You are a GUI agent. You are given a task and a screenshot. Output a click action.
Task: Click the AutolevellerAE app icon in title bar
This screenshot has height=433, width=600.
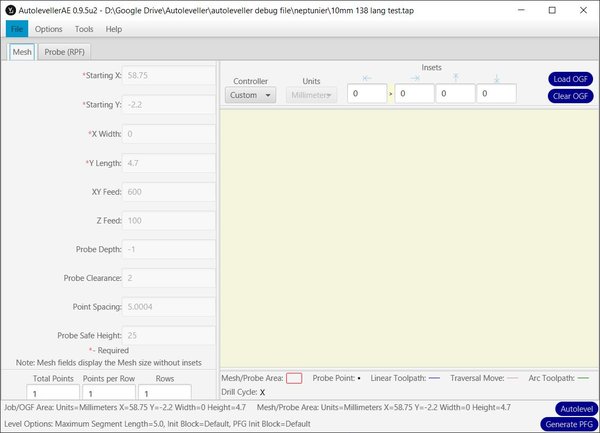tap(10, 9)
